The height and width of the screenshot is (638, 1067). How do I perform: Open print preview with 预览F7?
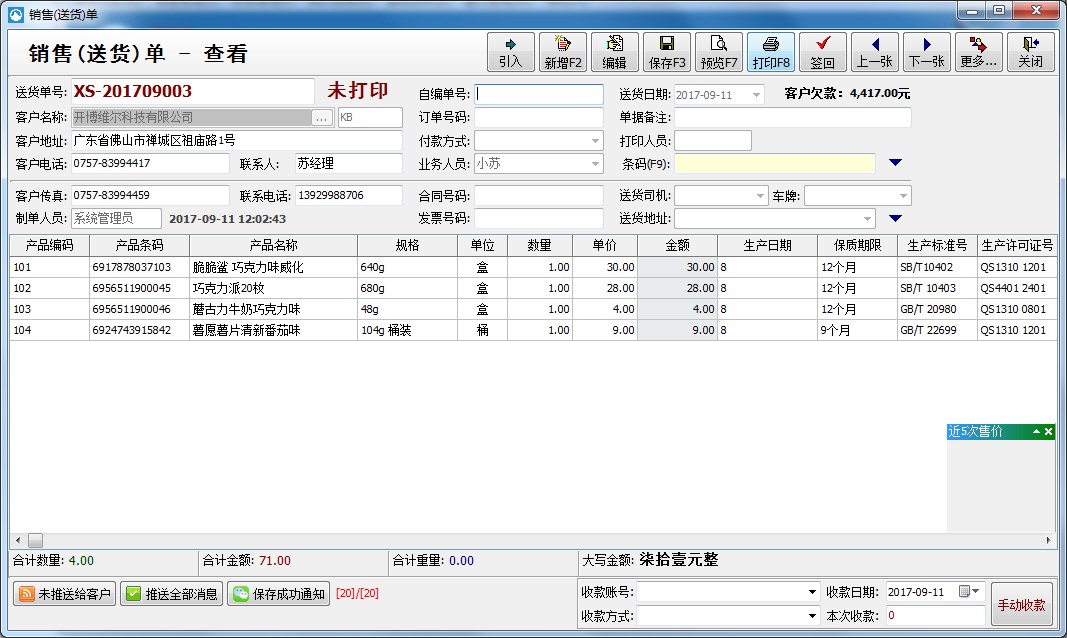(719, 52)
